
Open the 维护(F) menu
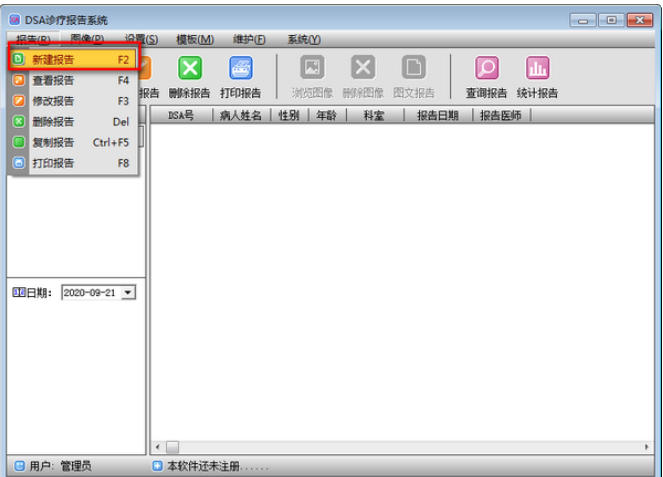pos(249,39)
